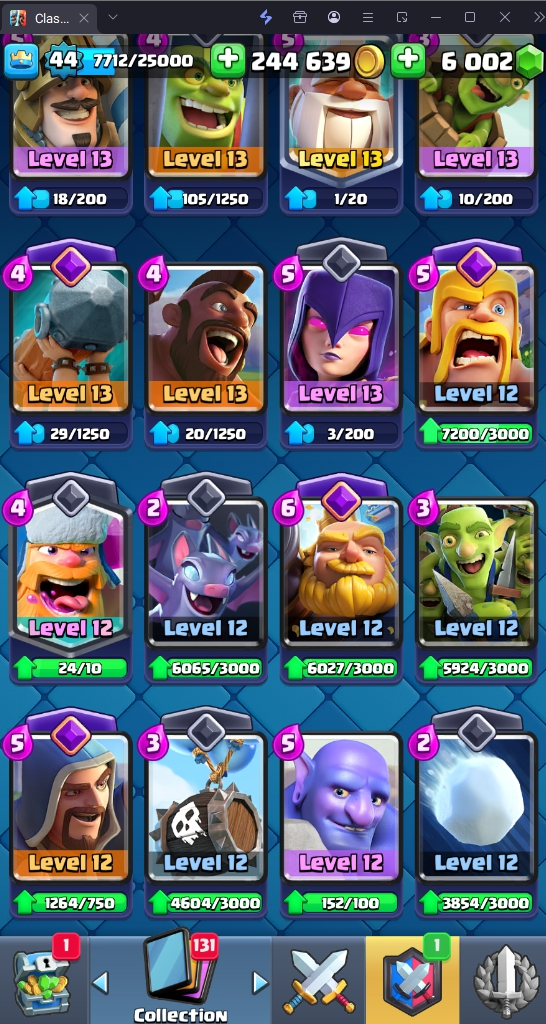This screenshot has height=1024, width=546.
Task: Open the Clan shield tab
Action: click(x=413, y=980)
